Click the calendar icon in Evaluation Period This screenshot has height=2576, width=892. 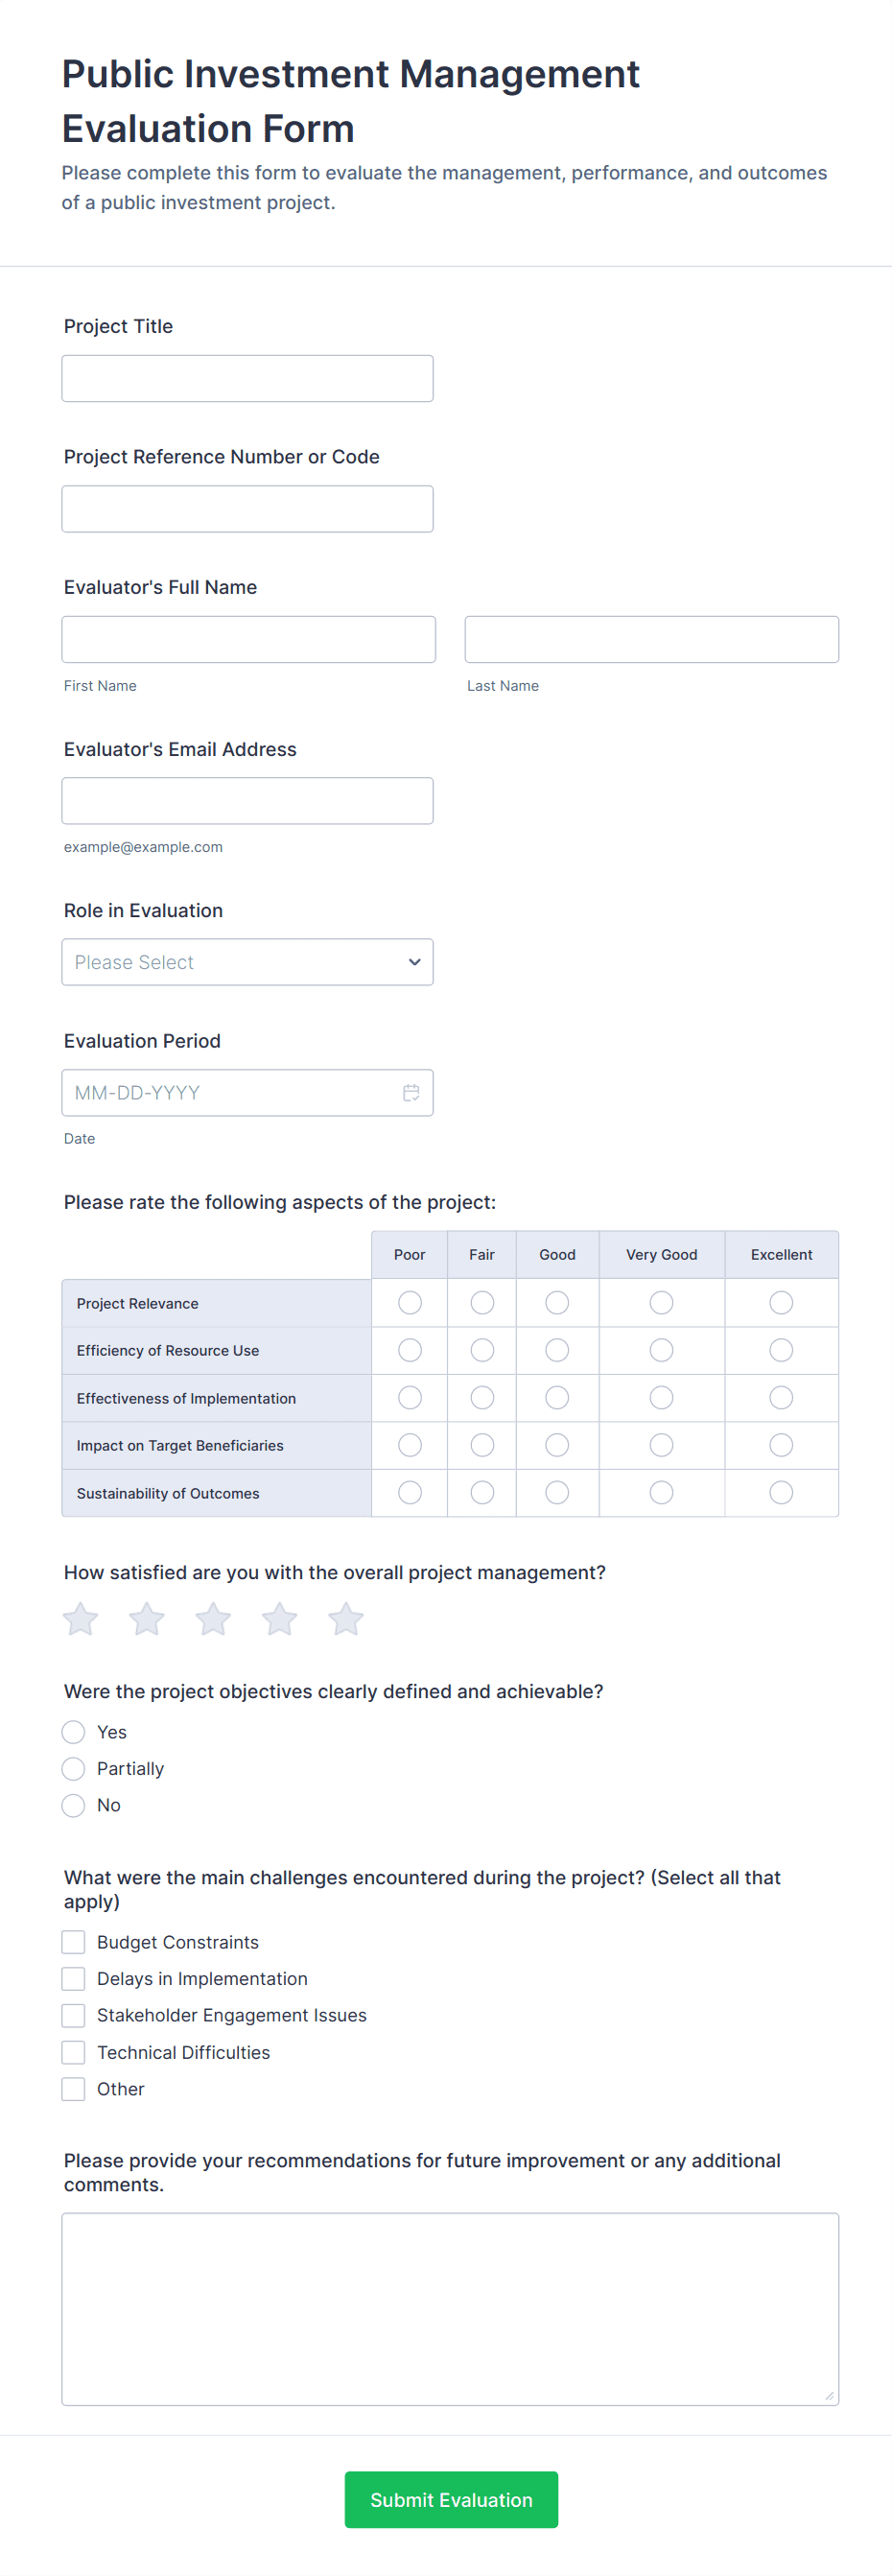tap(411, 1093)
